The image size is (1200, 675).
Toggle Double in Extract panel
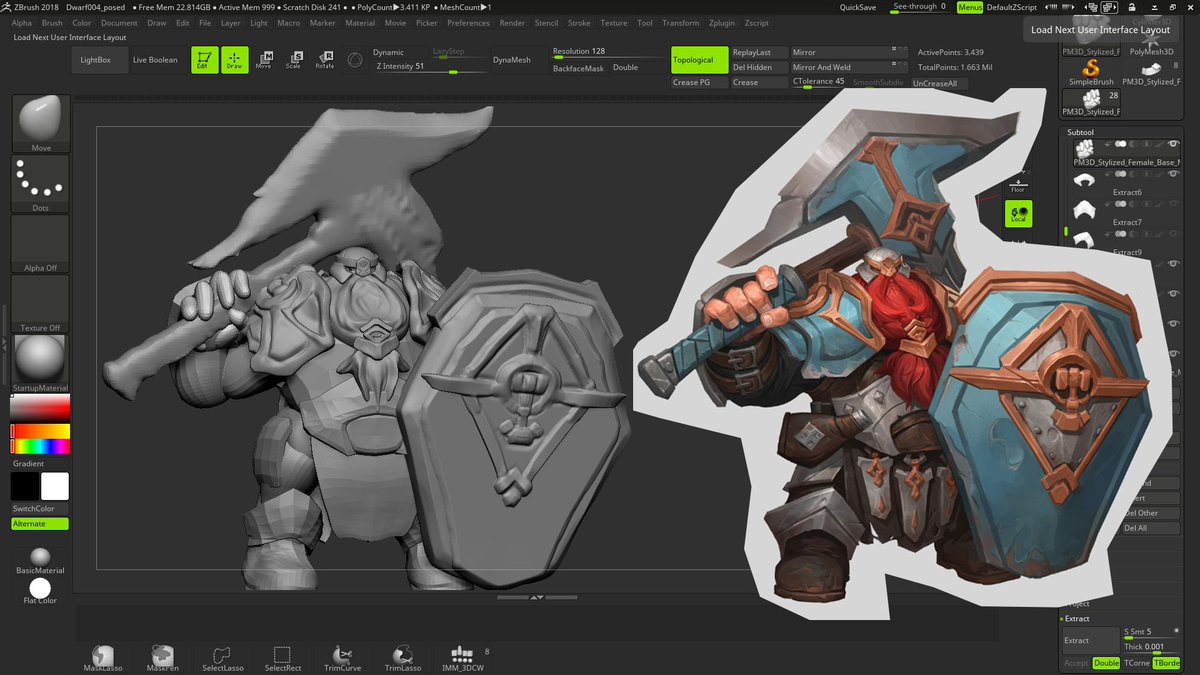(x=1107, y=663)
